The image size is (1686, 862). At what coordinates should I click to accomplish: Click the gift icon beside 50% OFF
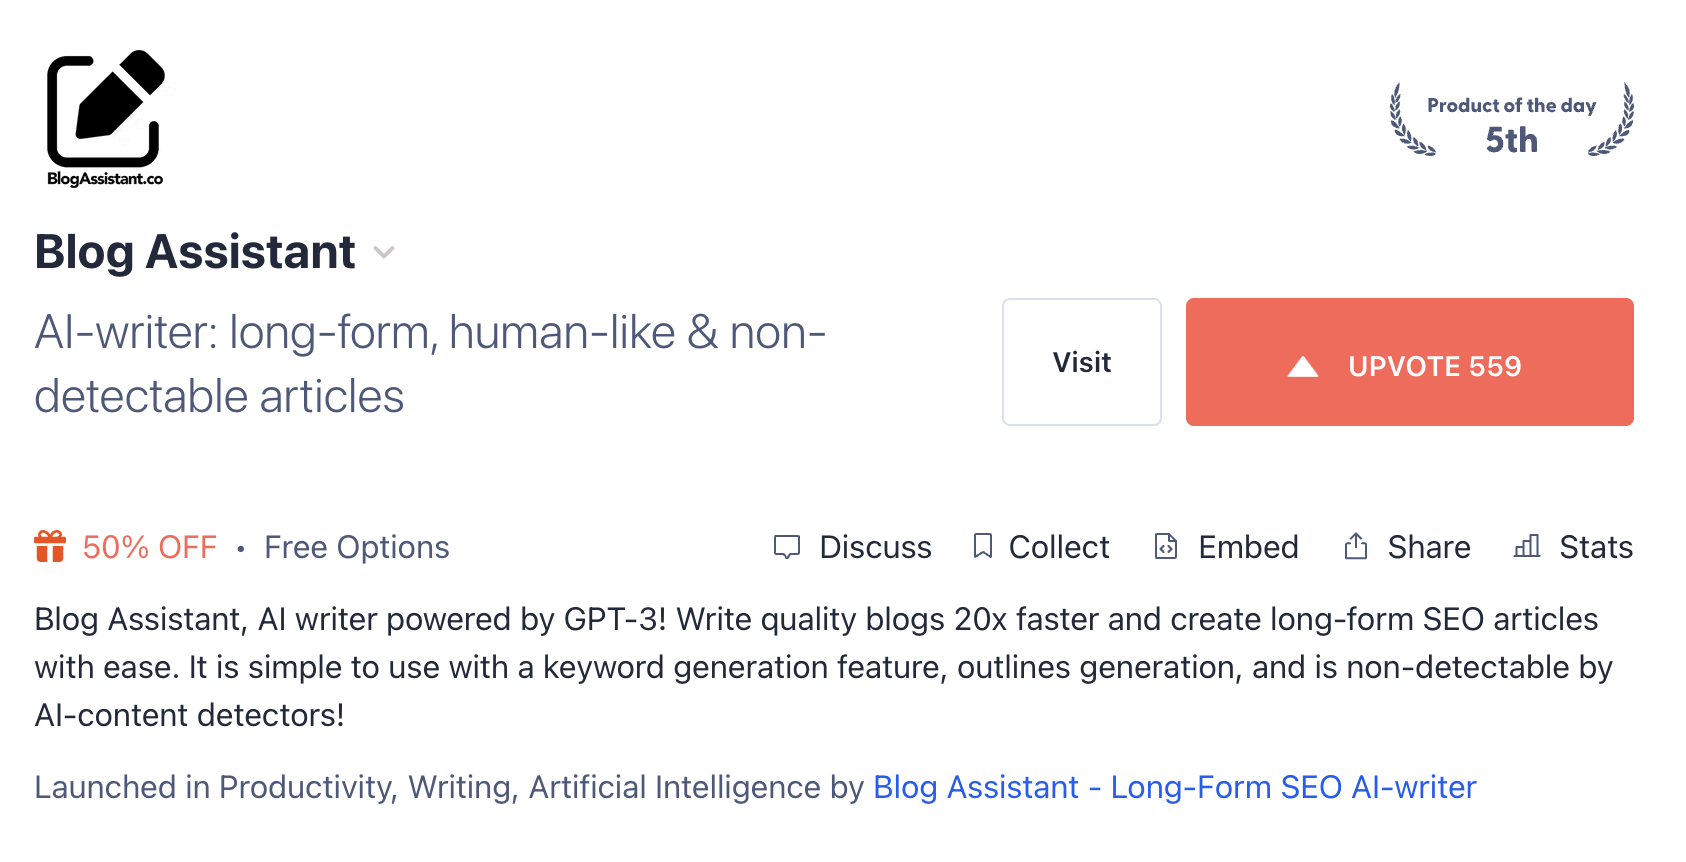pos(50,547)
